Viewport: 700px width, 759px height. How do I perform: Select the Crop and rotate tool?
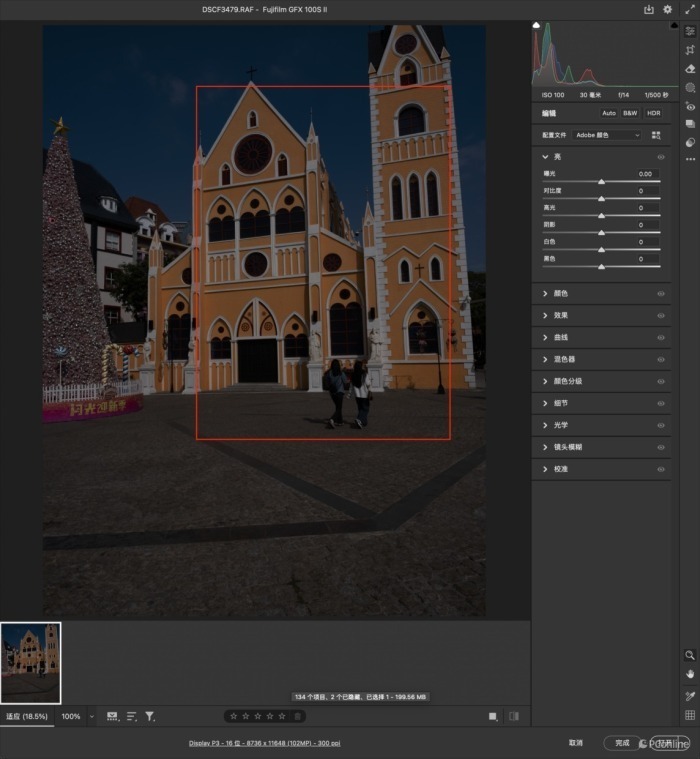(x=690, y=50)
